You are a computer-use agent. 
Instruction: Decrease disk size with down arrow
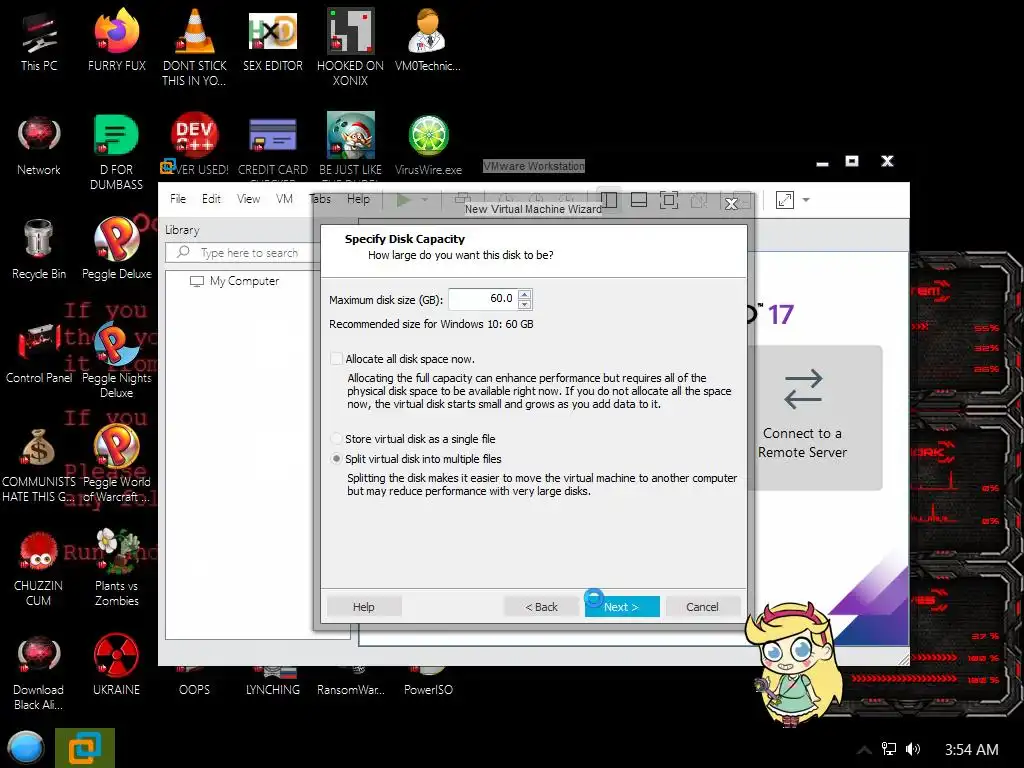(524, 304)
